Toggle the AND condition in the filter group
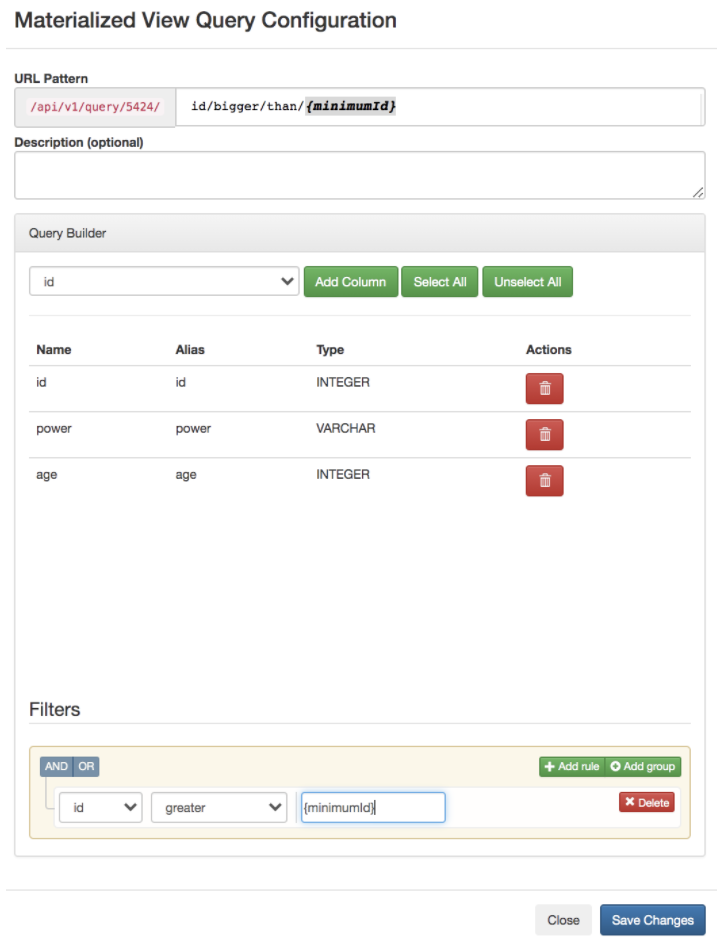717x940 pixels. click(56, 766)
